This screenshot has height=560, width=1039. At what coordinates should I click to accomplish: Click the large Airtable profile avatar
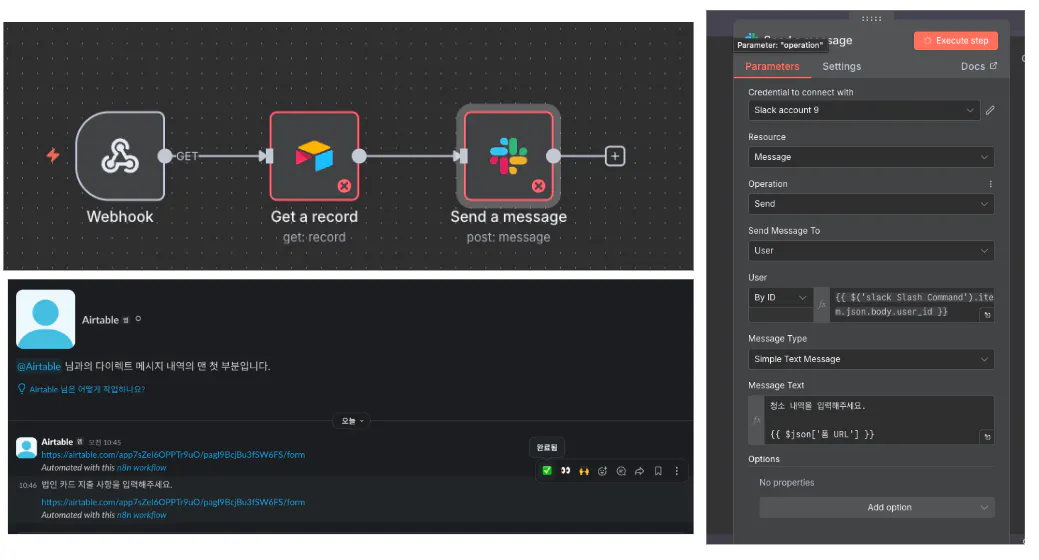pyautogui.click(x=45, y=319)
